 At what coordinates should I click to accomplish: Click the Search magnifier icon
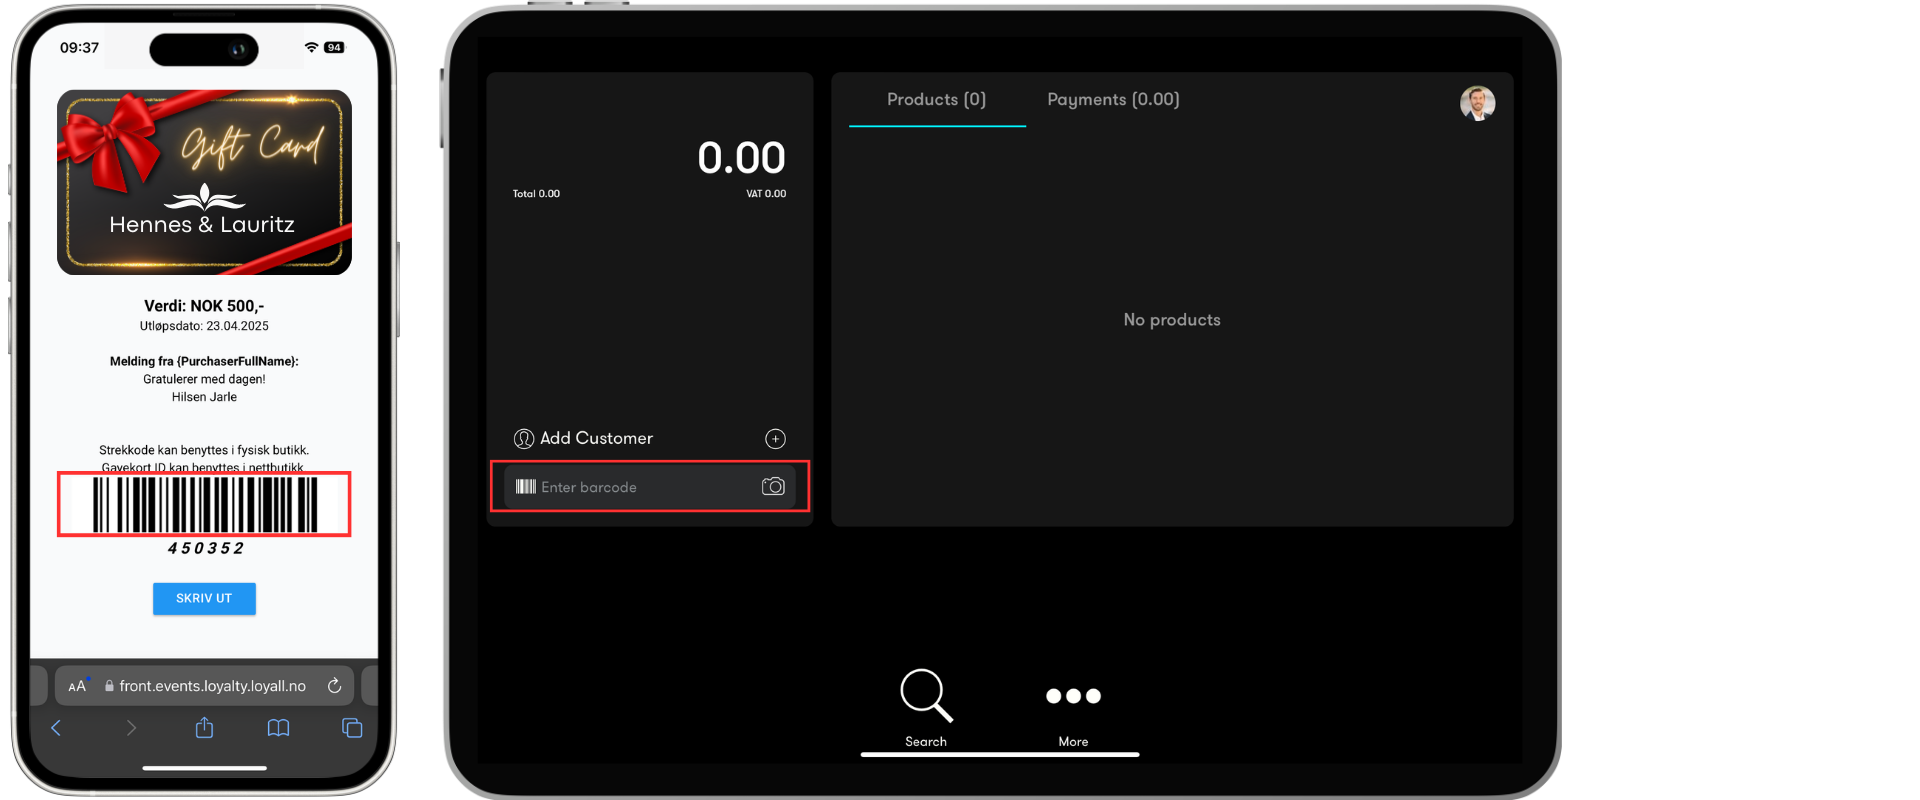tap(926, 695)
